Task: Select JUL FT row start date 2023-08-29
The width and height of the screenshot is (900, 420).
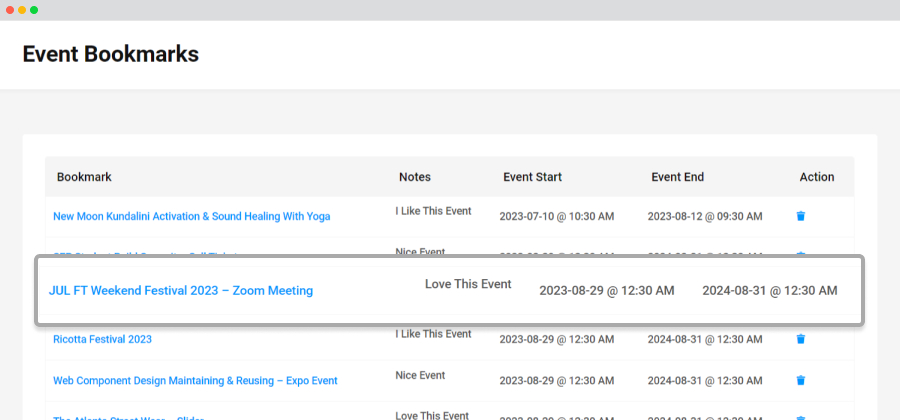Action: tap(607, 290)
